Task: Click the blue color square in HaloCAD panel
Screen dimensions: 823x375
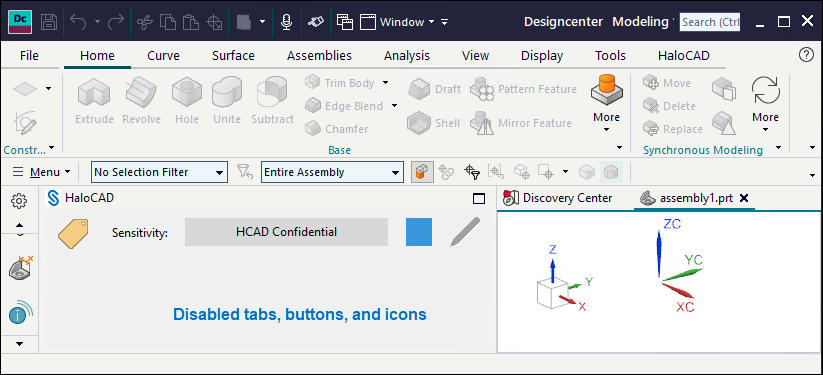Action: pos(419,232)
